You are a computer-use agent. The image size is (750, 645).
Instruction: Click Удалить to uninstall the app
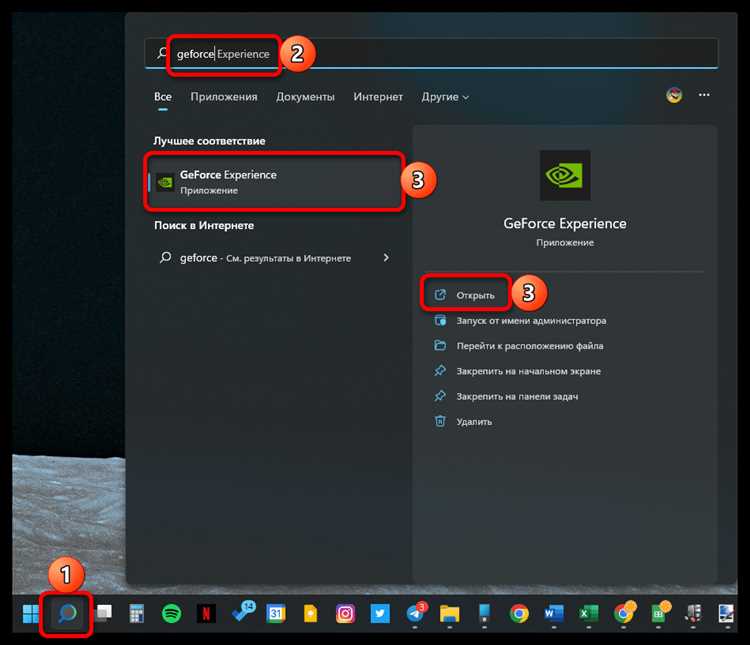463,422
